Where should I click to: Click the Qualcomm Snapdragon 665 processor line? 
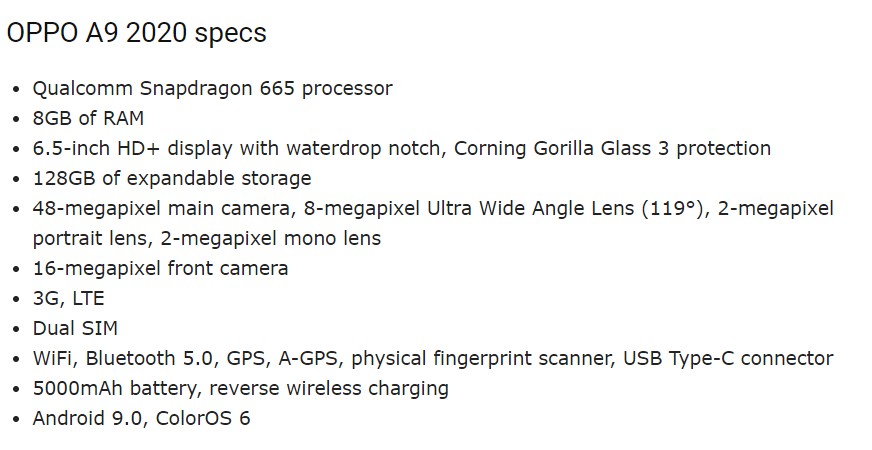(212, 88)
